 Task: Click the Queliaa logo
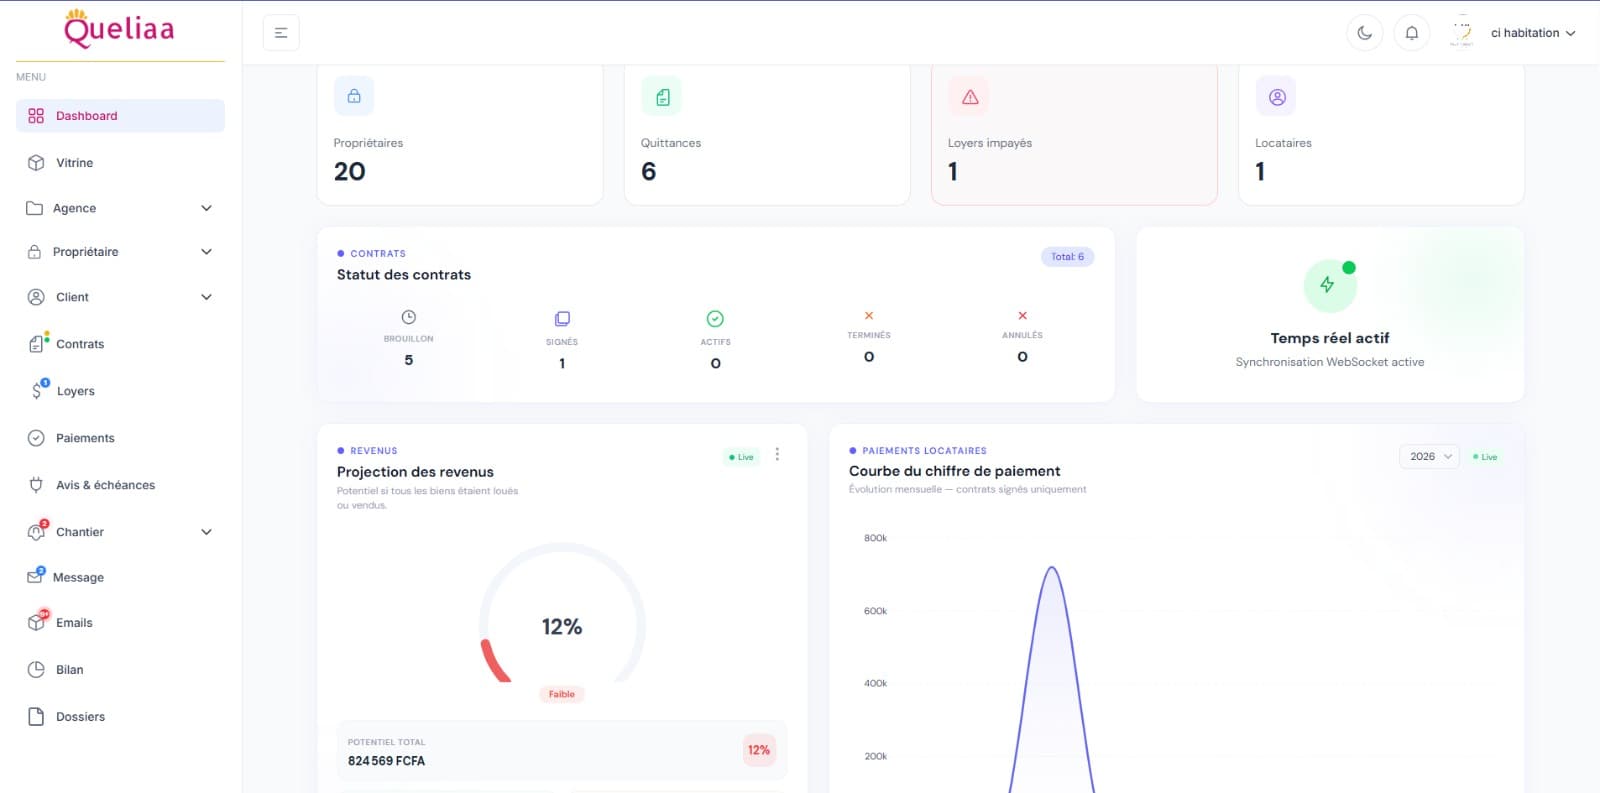point(119,28)
